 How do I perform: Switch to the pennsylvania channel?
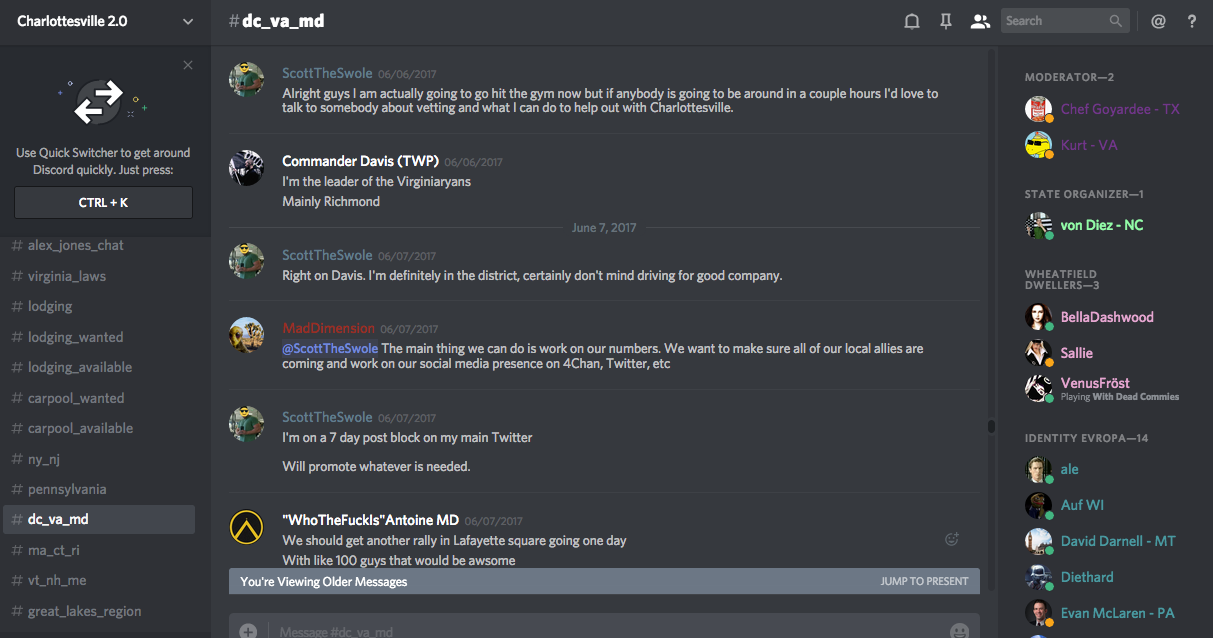pos(67,489)
